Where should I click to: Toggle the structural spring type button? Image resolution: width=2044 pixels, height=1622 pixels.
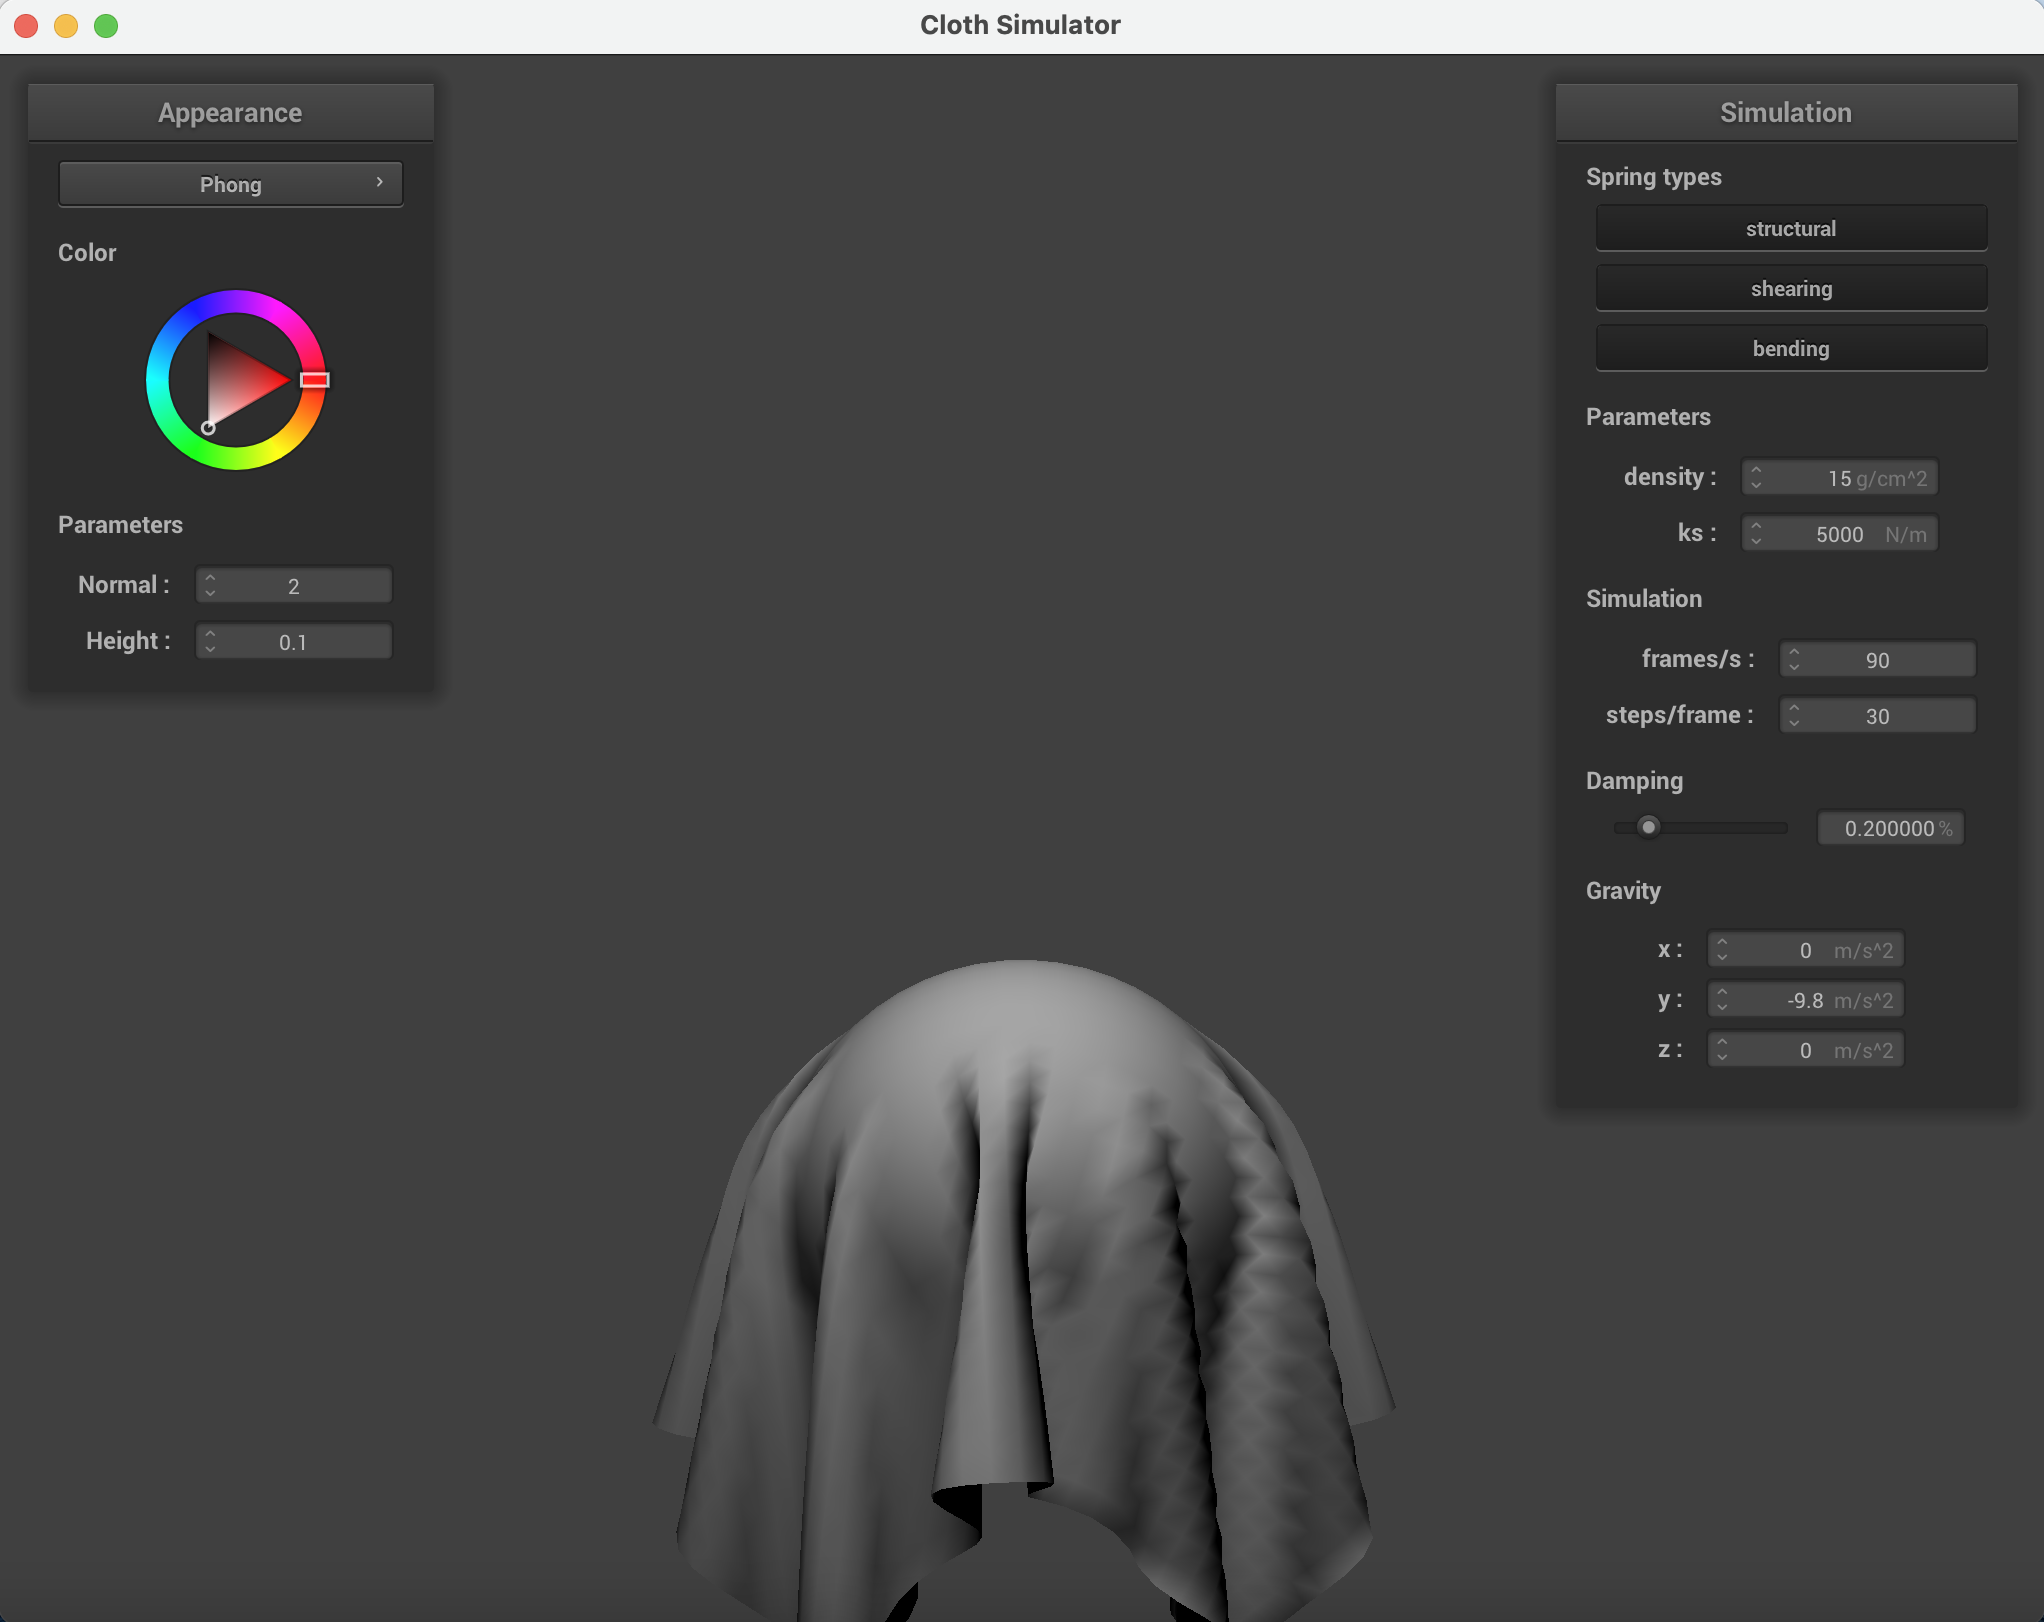tap(1790, 228)
